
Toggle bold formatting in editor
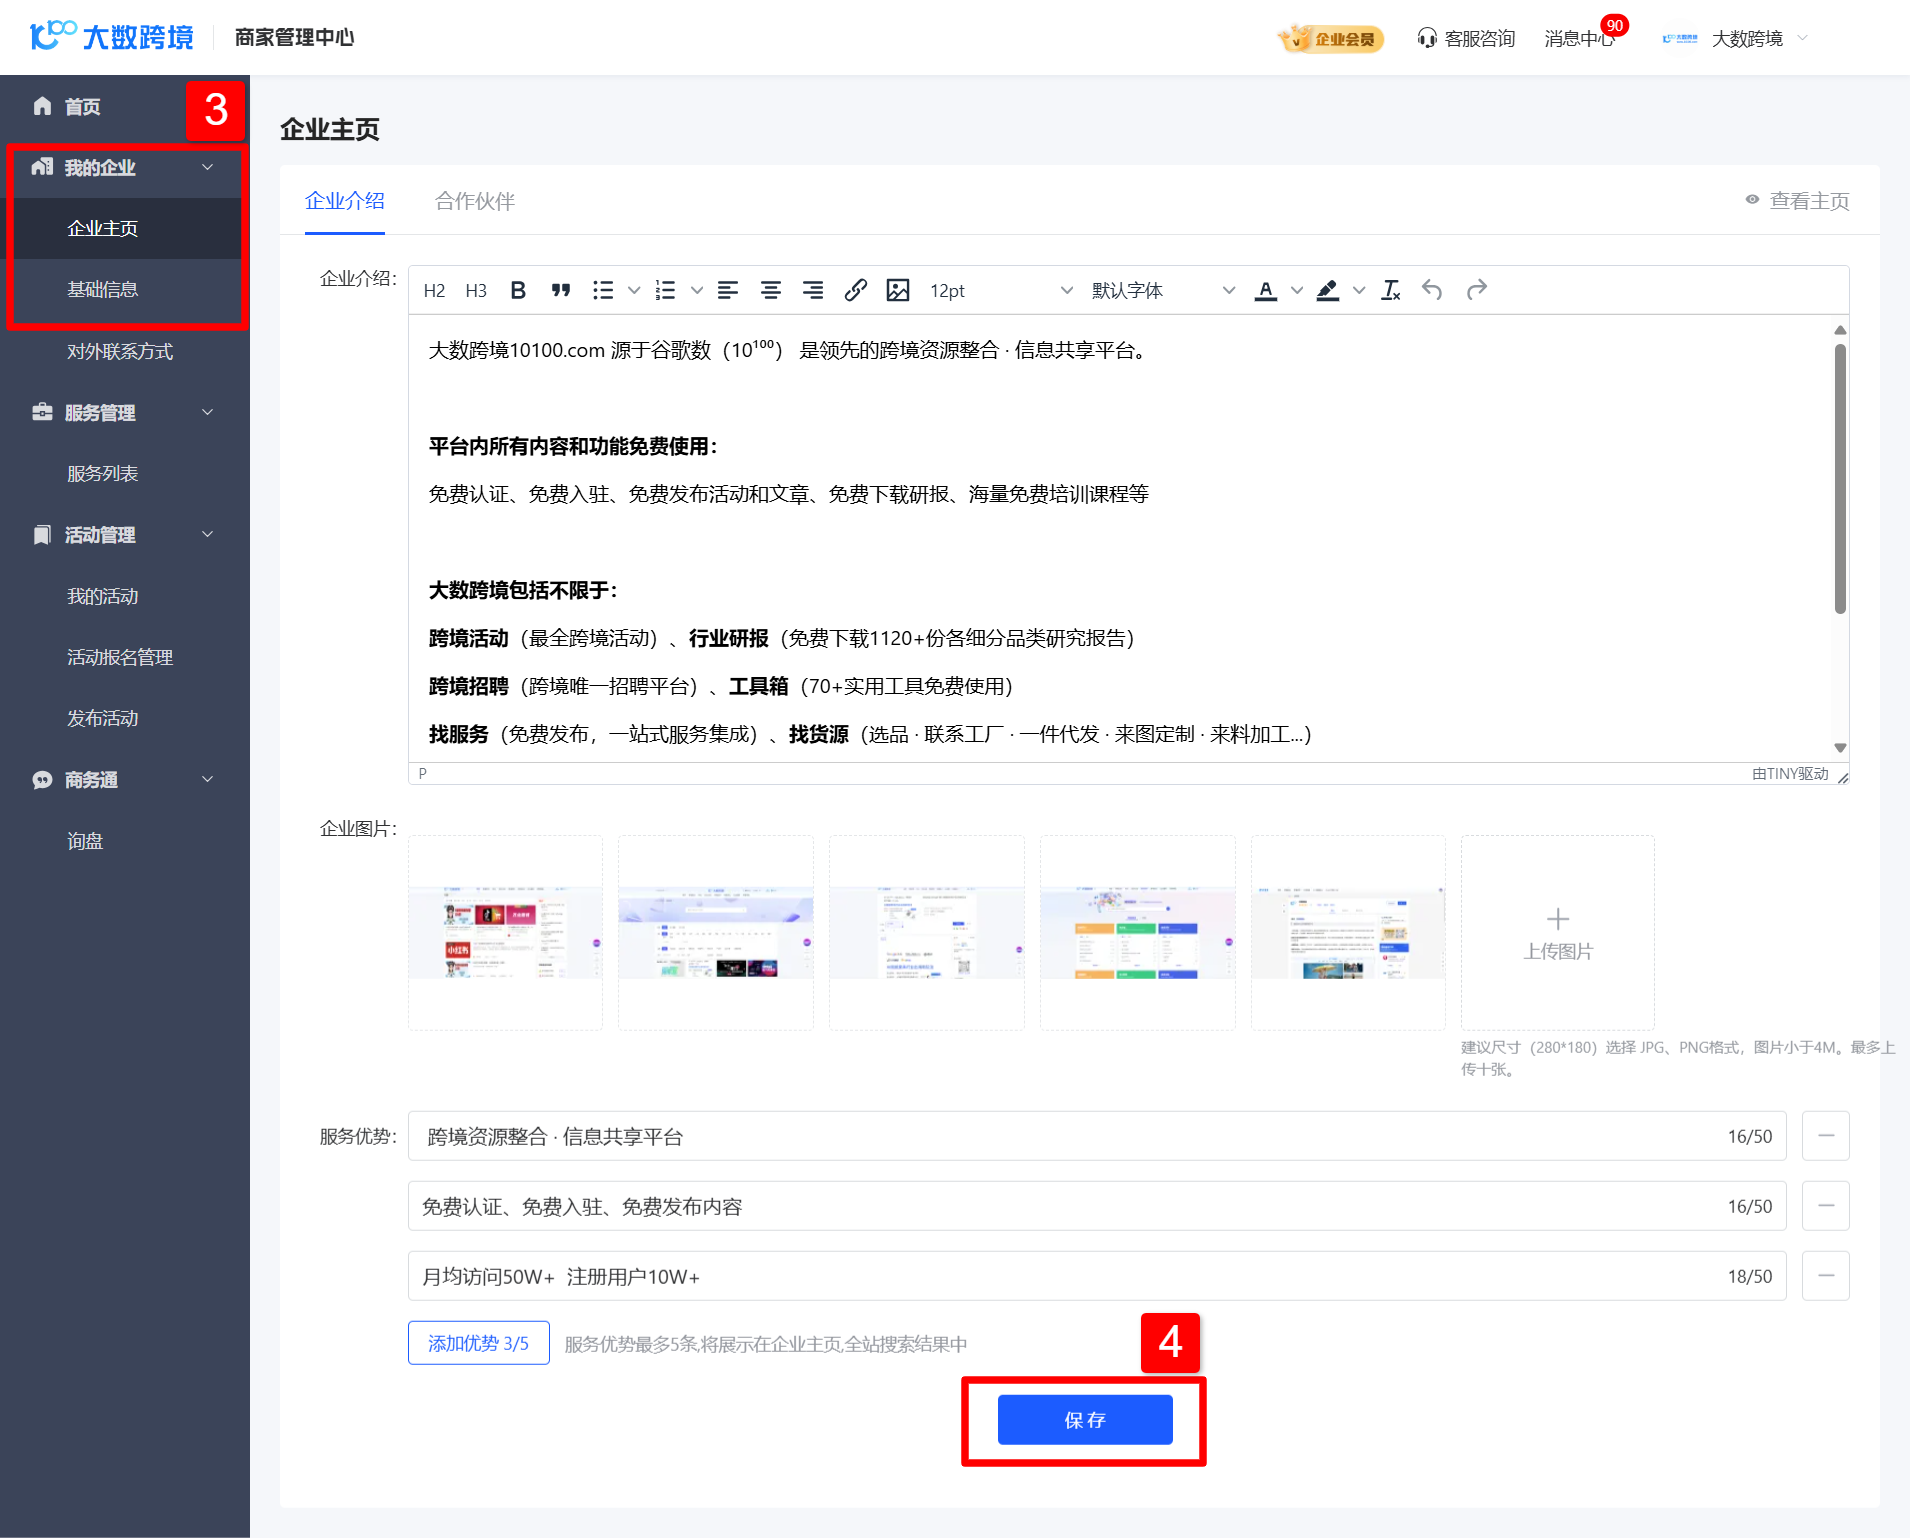(518, 291)
